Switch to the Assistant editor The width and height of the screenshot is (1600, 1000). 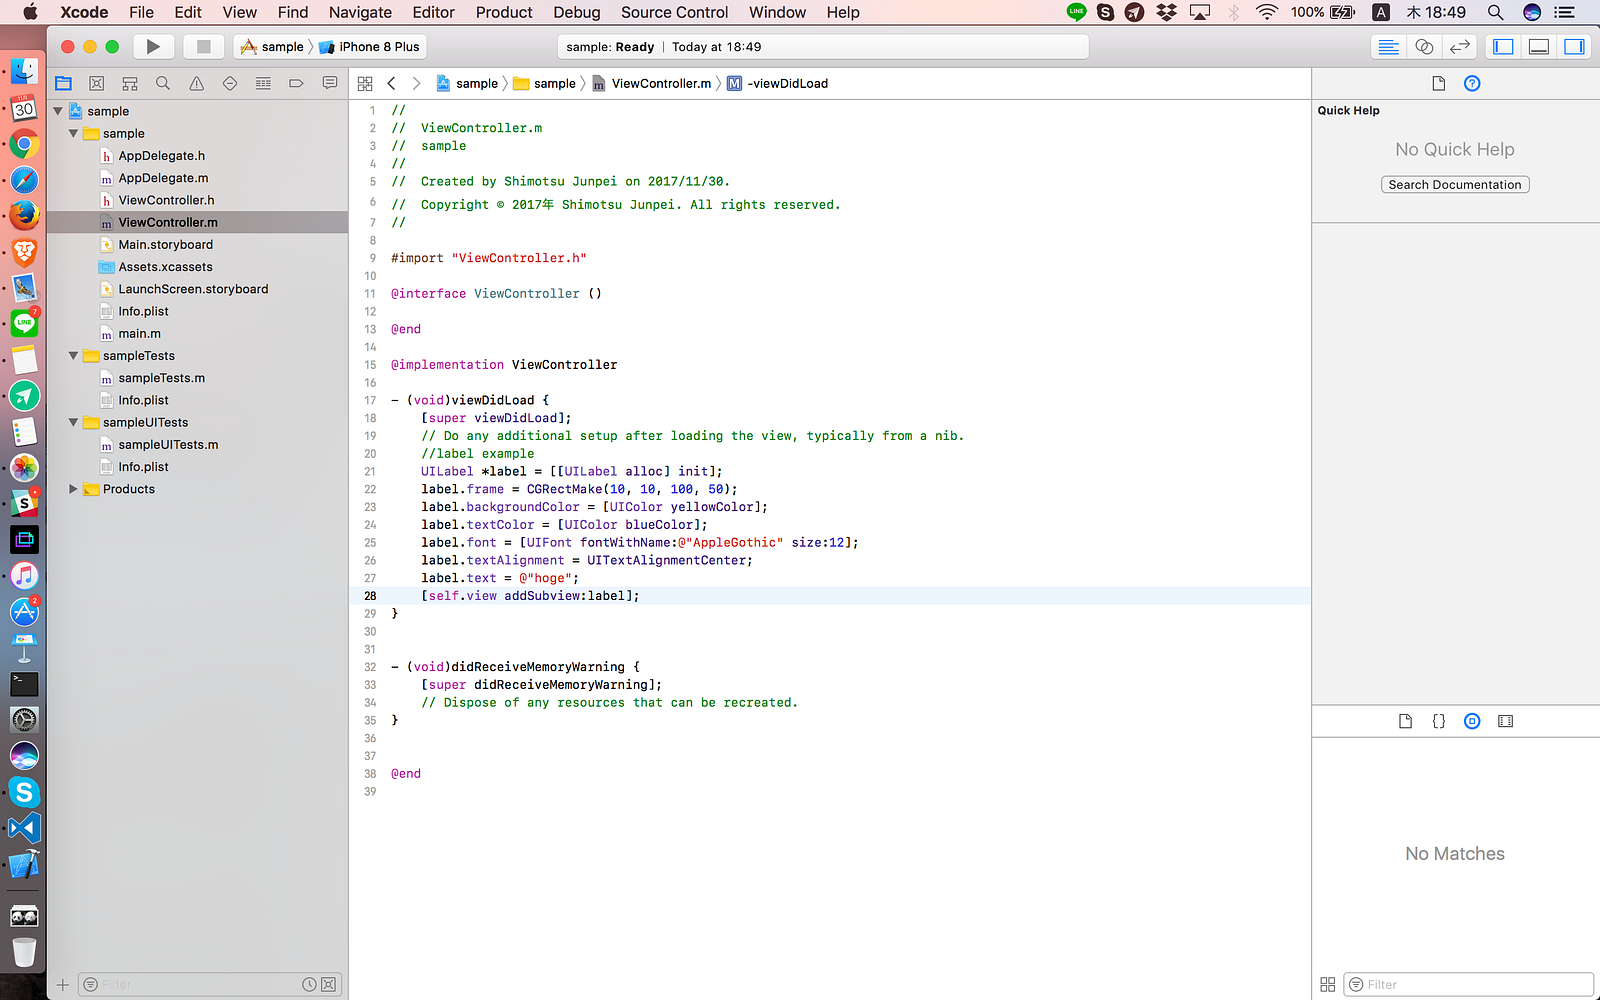1424,47
